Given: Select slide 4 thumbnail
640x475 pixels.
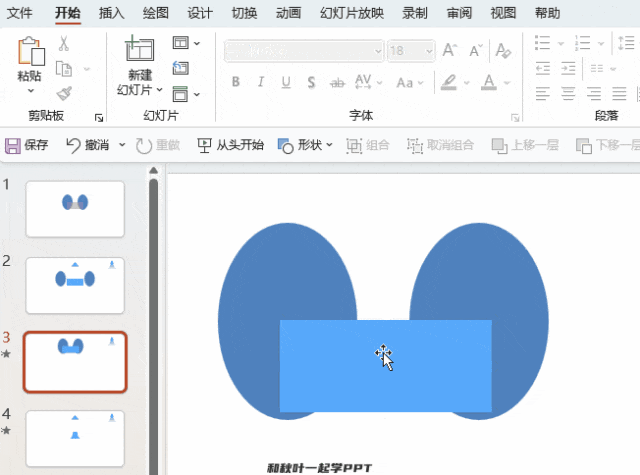Looking at the screenshot, I should (x=75, y=438).
